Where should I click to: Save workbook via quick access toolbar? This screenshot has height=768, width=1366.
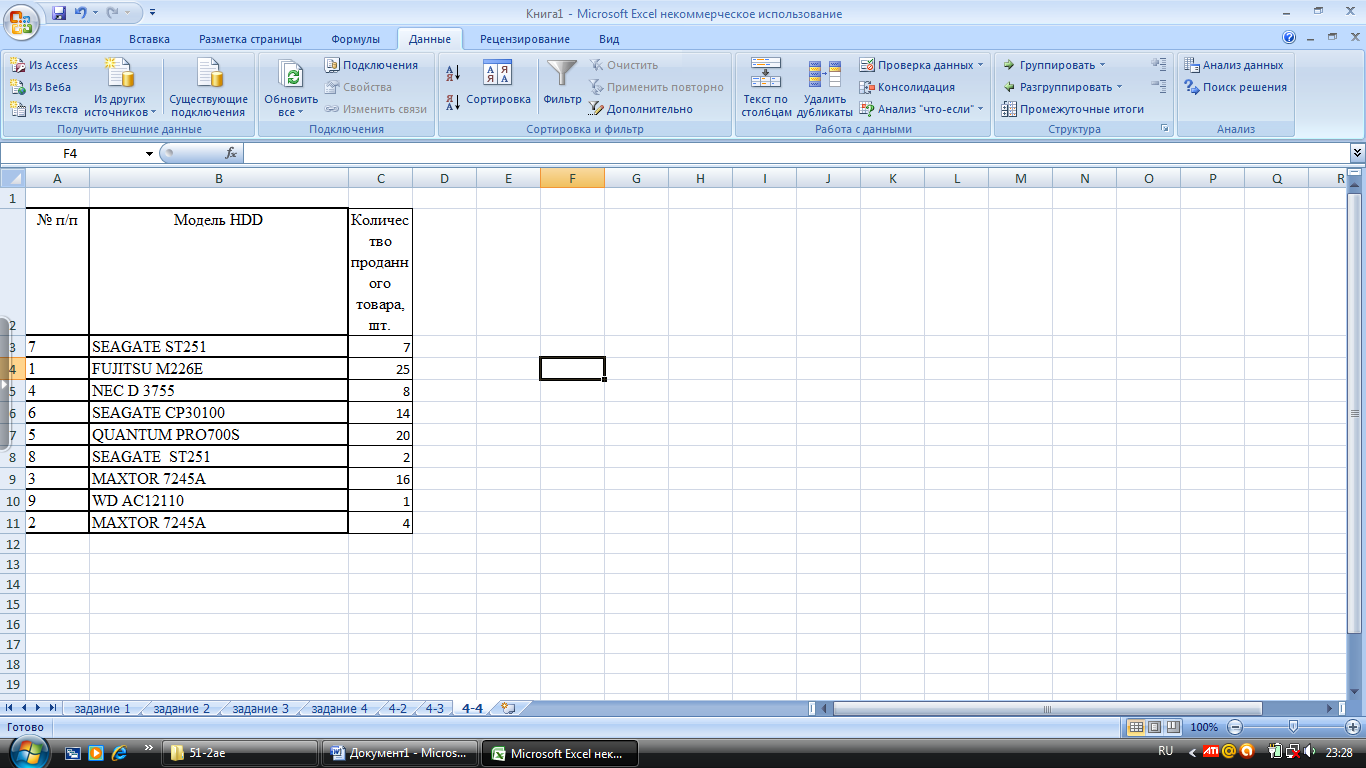pos(59,14)
